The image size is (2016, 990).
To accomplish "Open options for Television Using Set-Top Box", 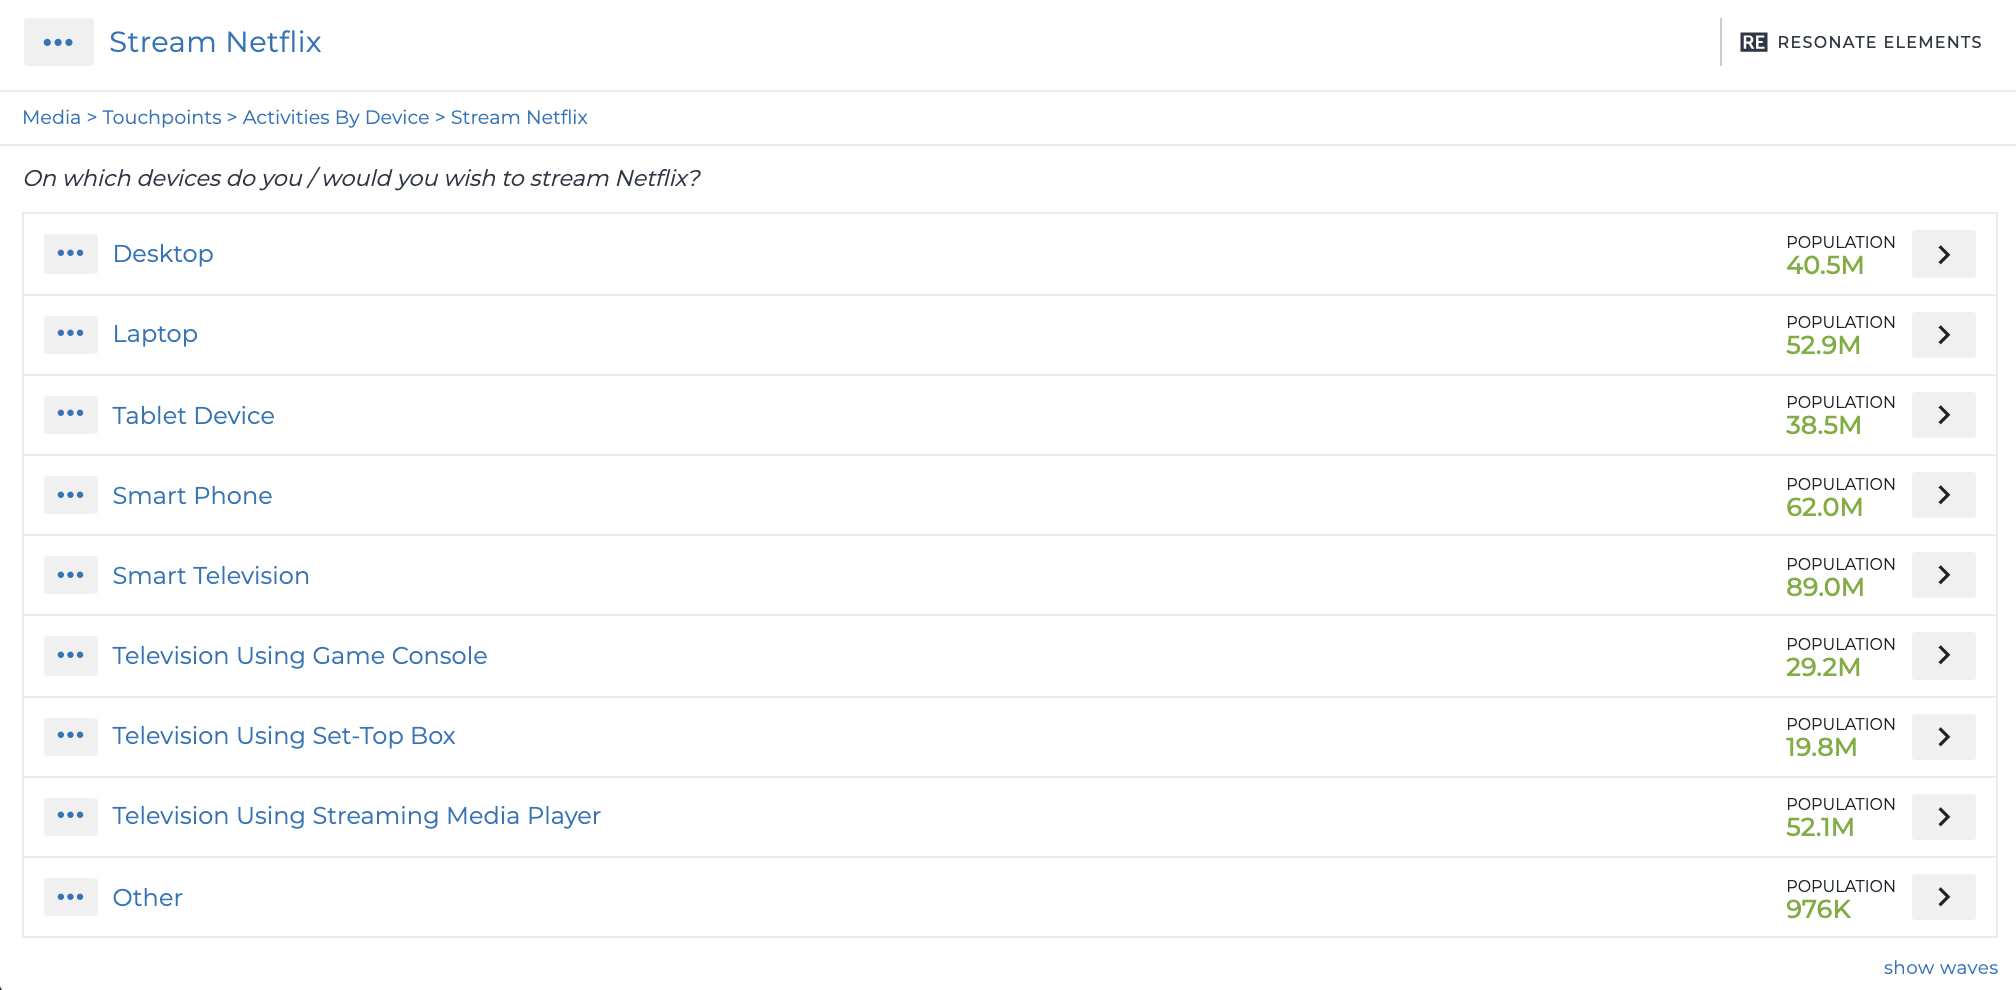I will point(71,736).
